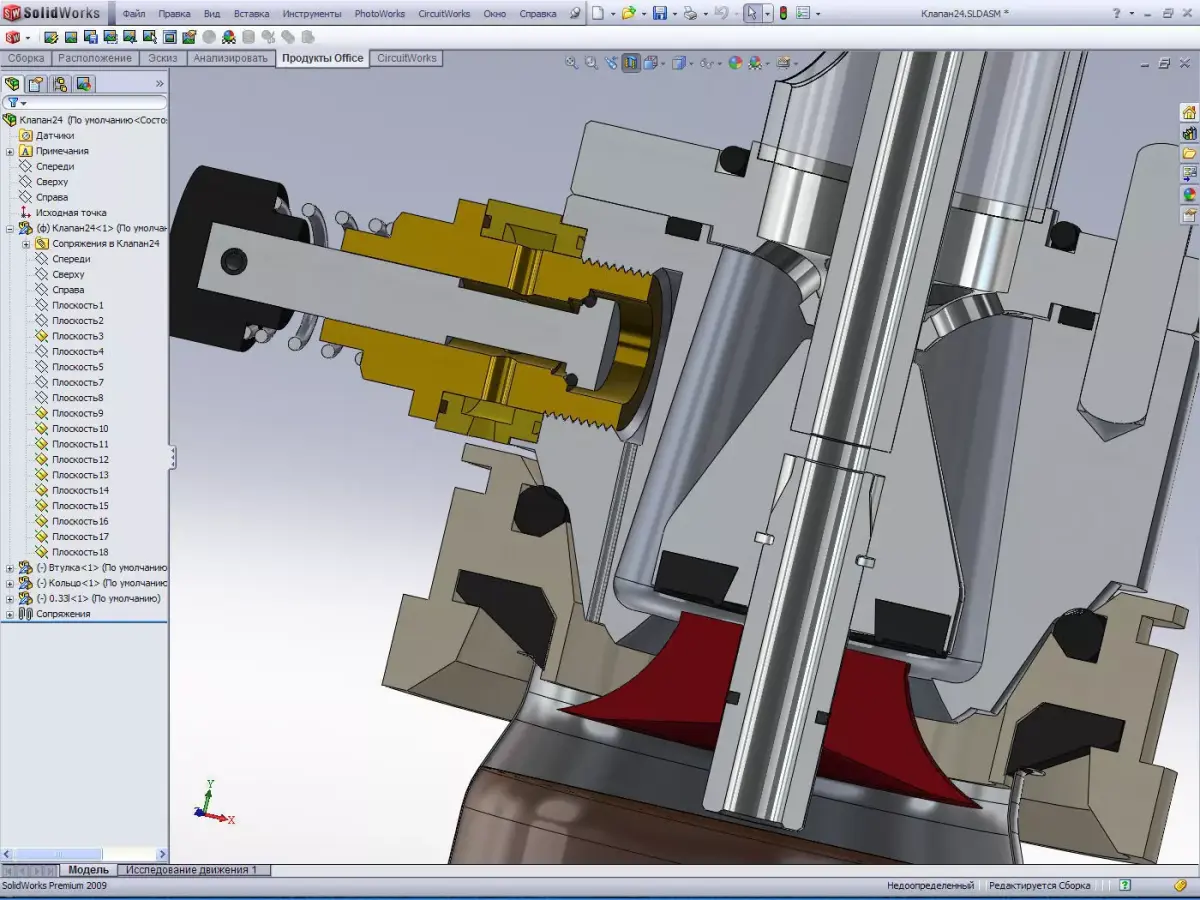Image resolution: width=1200 pixels, height=900 pixels.
Task: Select Датчики in the feature tree
Action: [55, 135]
